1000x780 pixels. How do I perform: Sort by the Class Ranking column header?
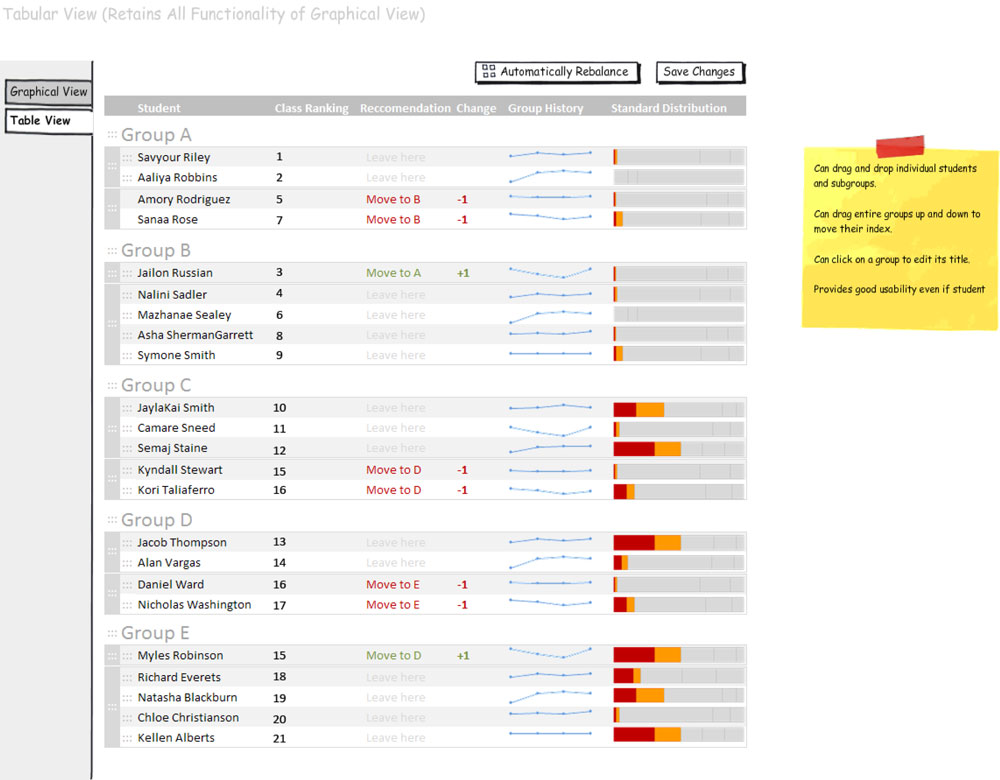(x=311, y=108)
